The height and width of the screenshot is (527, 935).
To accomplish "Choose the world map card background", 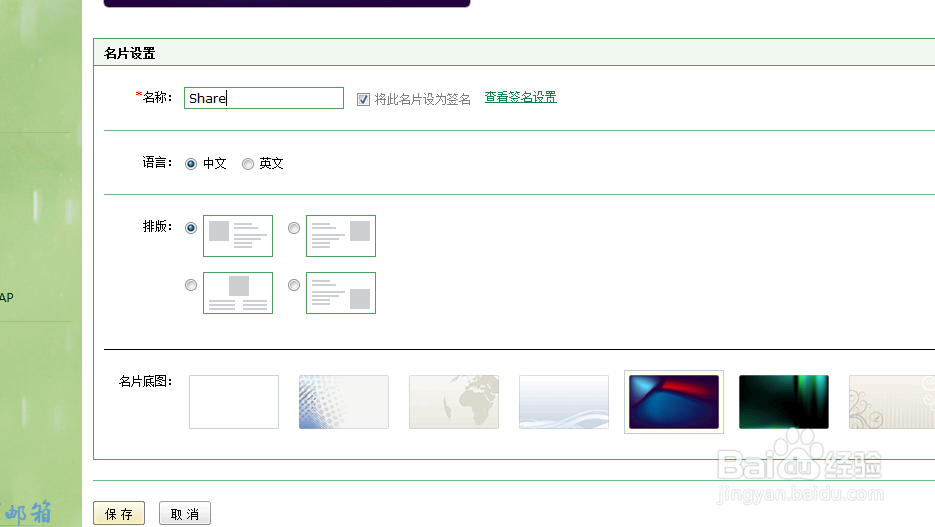I will tap(454, 402).
